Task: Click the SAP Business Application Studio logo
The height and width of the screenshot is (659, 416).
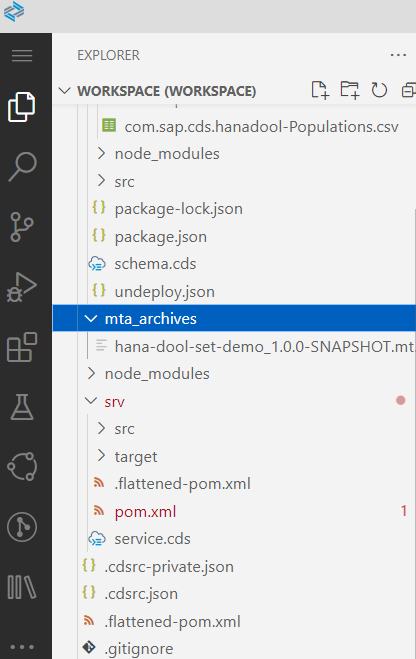Action: (x=14, y=11)
